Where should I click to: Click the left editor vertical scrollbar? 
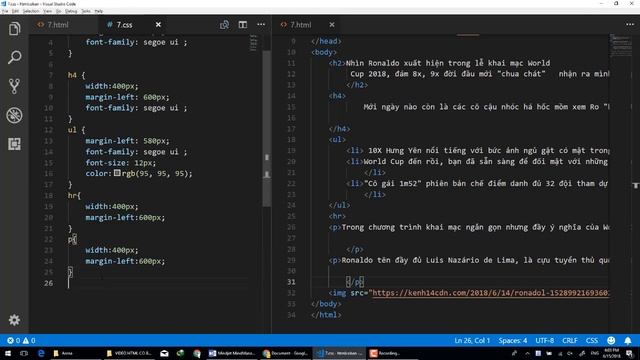coord(267,129)
